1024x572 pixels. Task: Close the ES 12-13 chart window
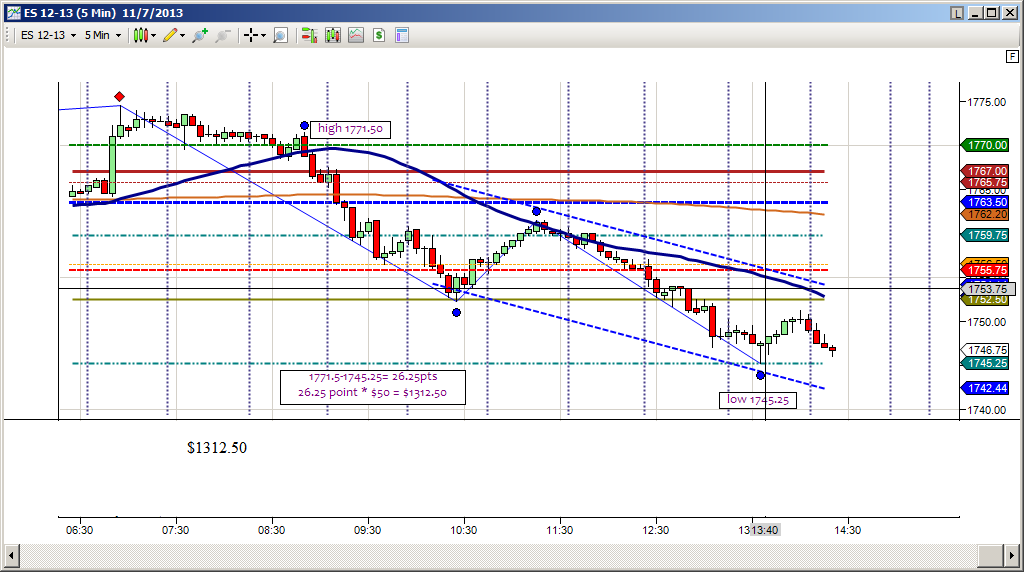(x=1010, y=13)
